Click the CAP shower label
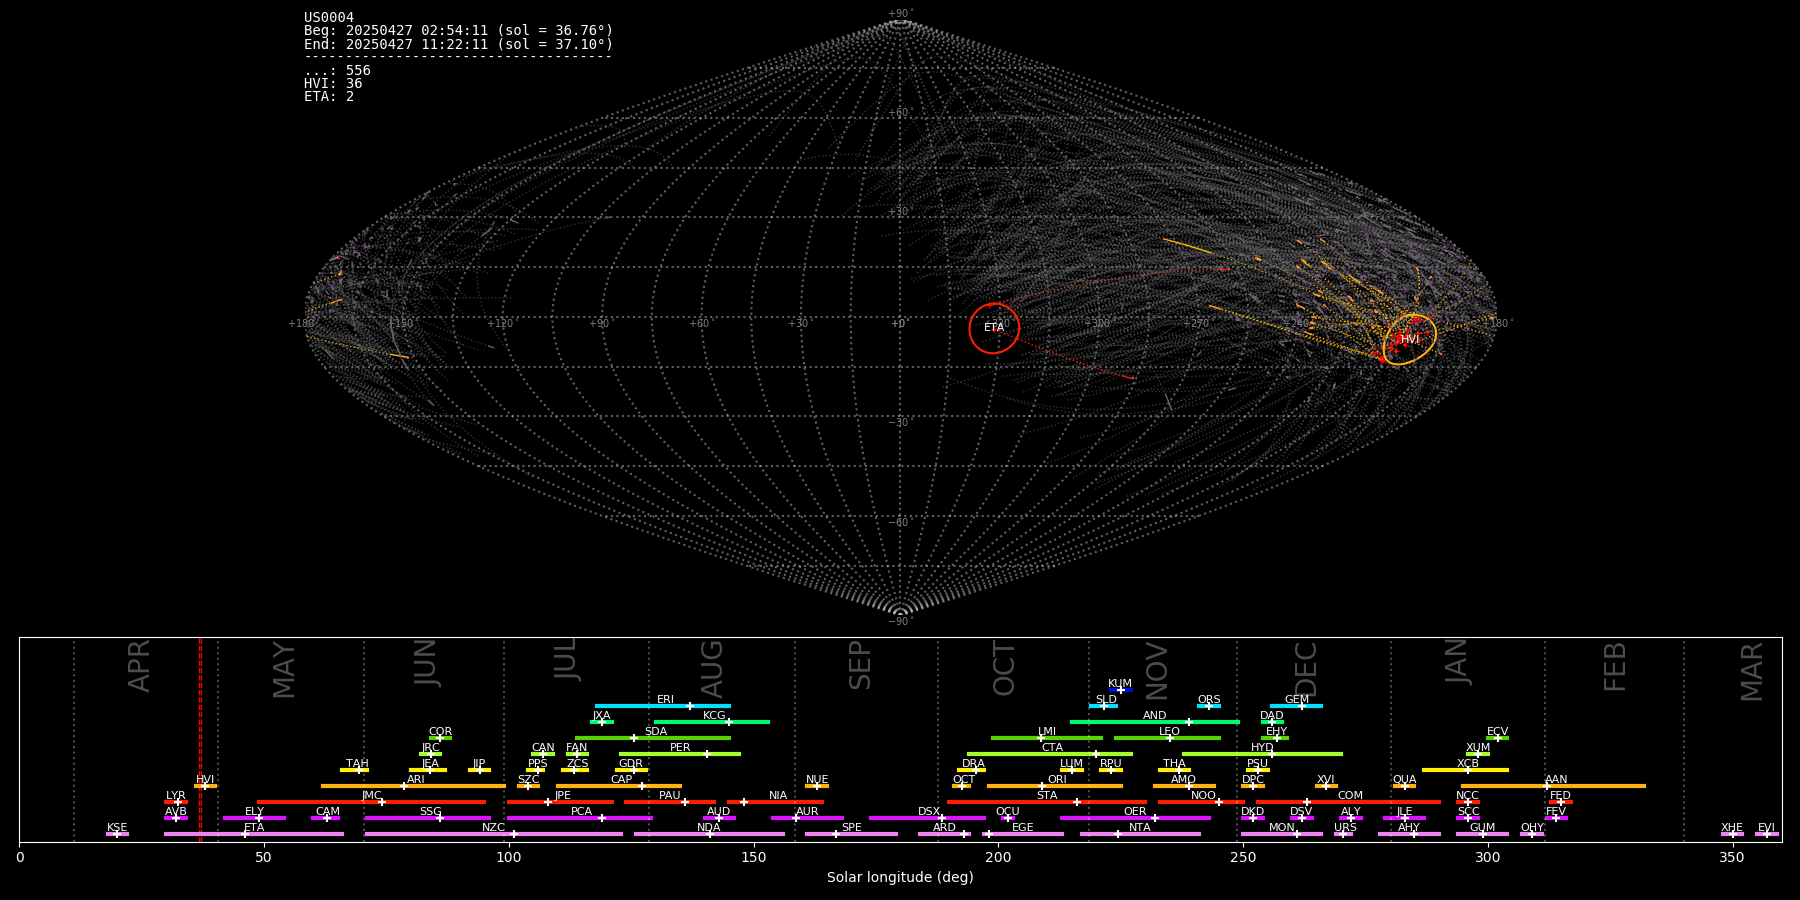The height and width of the screenshot is (900, 1800). [x=622, y=780]
